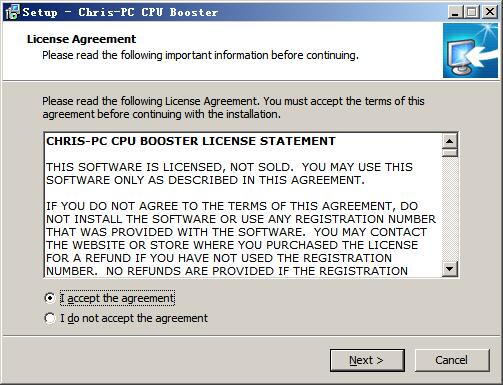Continue with the Next > button

(x=367, y=360)
